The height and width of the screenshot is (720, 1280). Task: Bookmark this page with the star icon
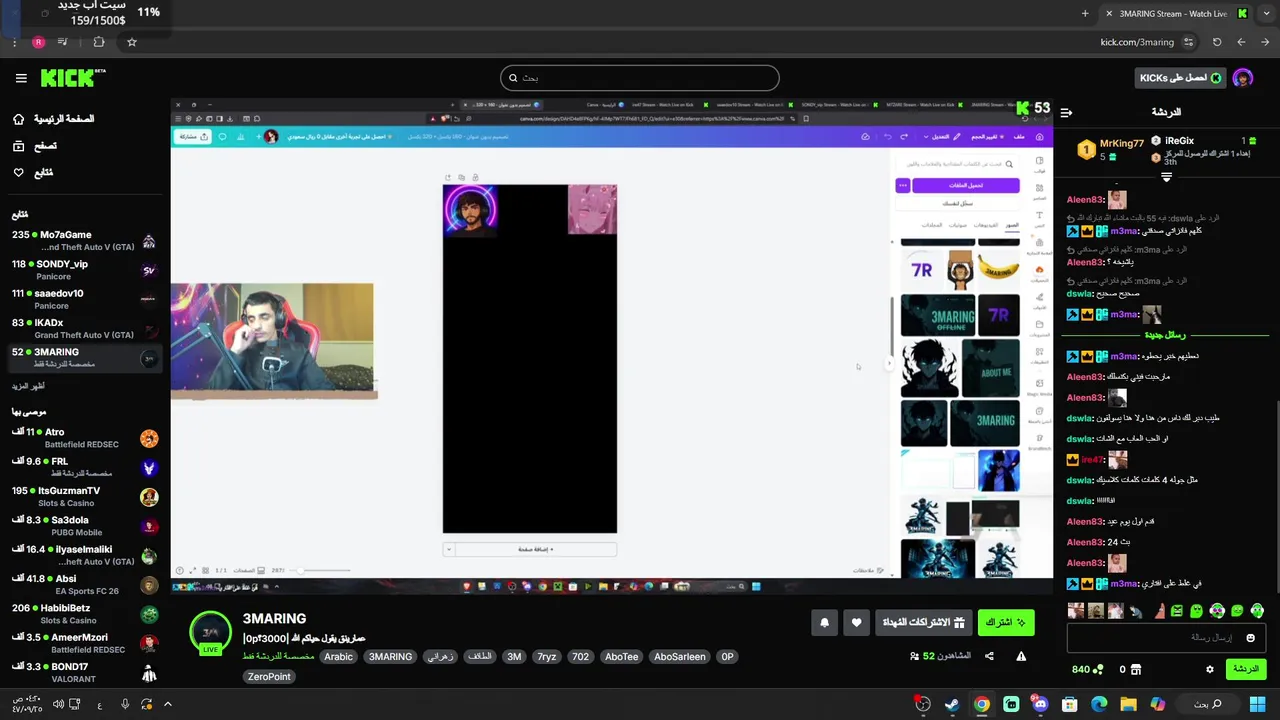click(x=131, y=42)
